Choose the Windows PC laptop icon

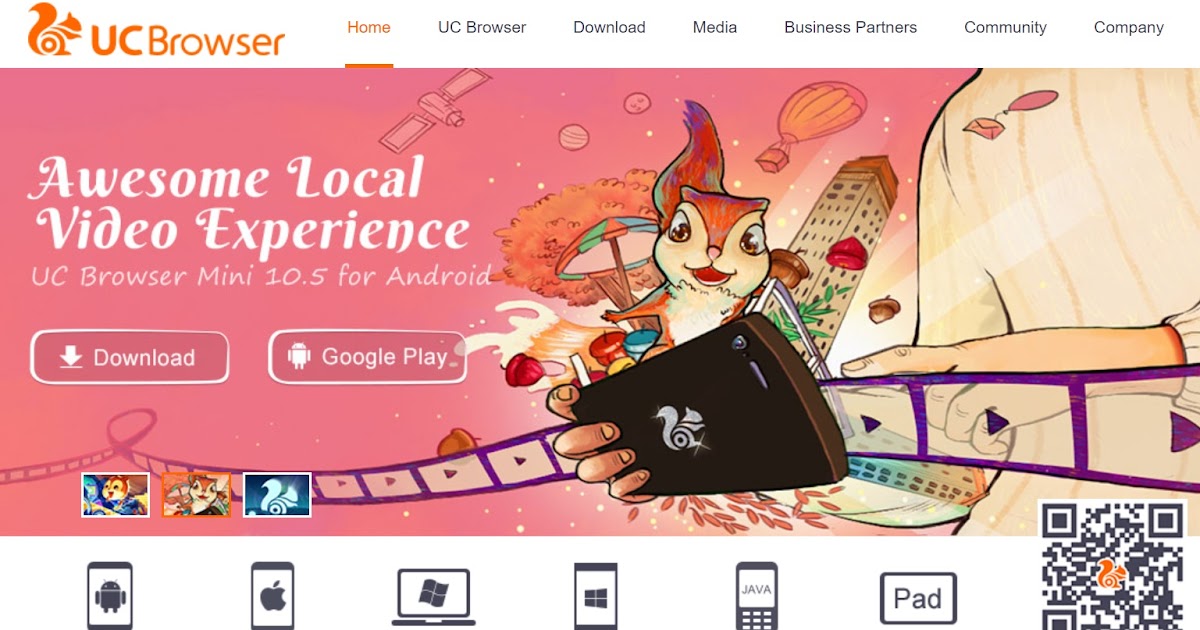433,597
